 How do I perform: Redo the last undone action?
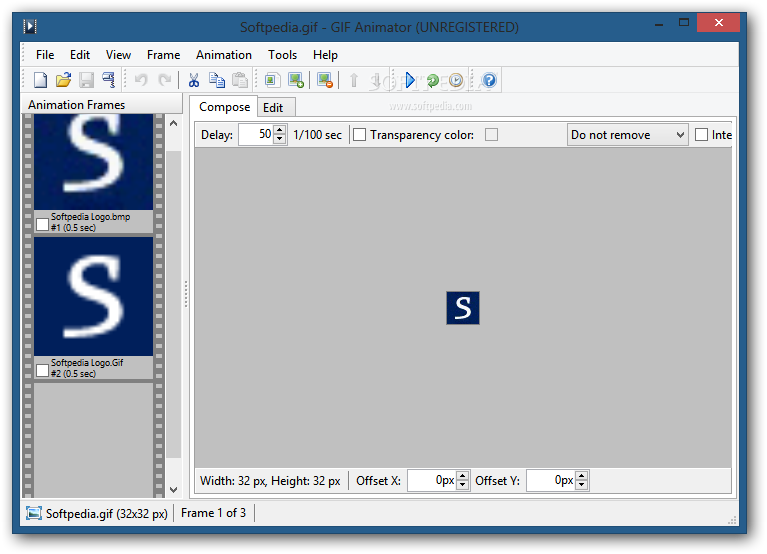[165, 80]
